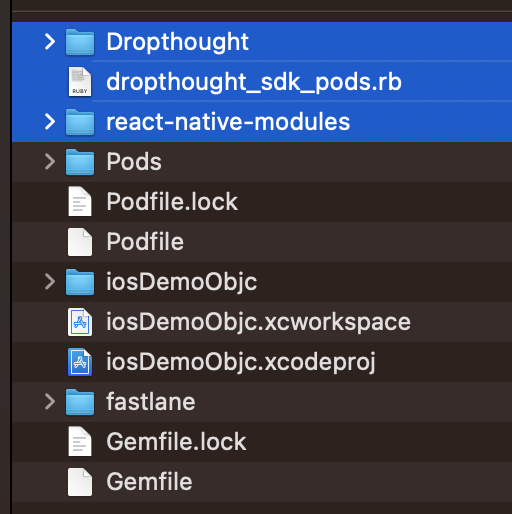This screenshot has height=514, width=512.
Task: Click the Pods folder icon
Action: (80, 162)
